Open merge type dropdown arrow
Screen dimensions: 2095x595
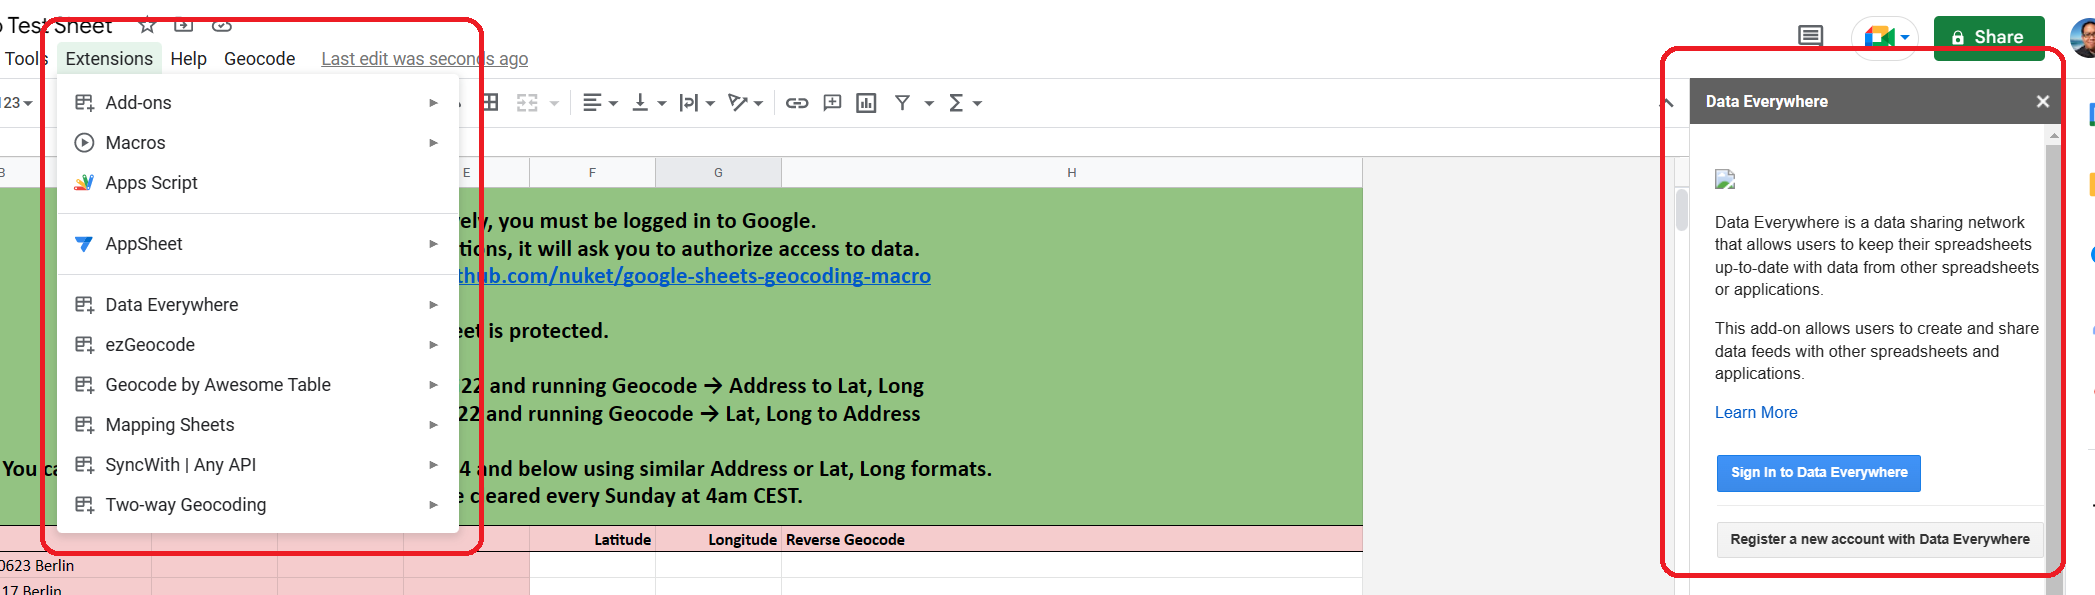(554, 103)
